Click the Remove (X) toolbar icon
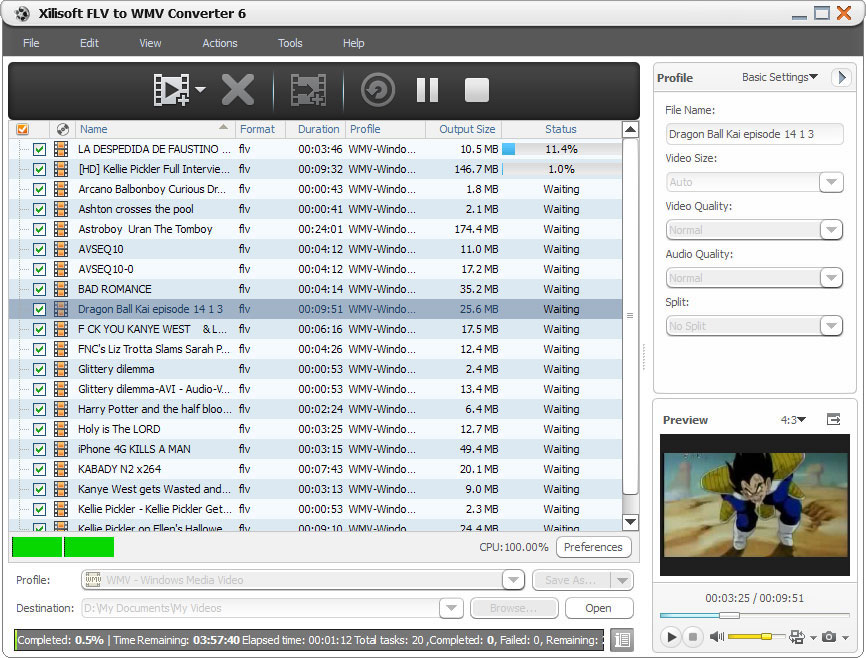The height and width of the screenshot is (658, 866). point(238,90)
